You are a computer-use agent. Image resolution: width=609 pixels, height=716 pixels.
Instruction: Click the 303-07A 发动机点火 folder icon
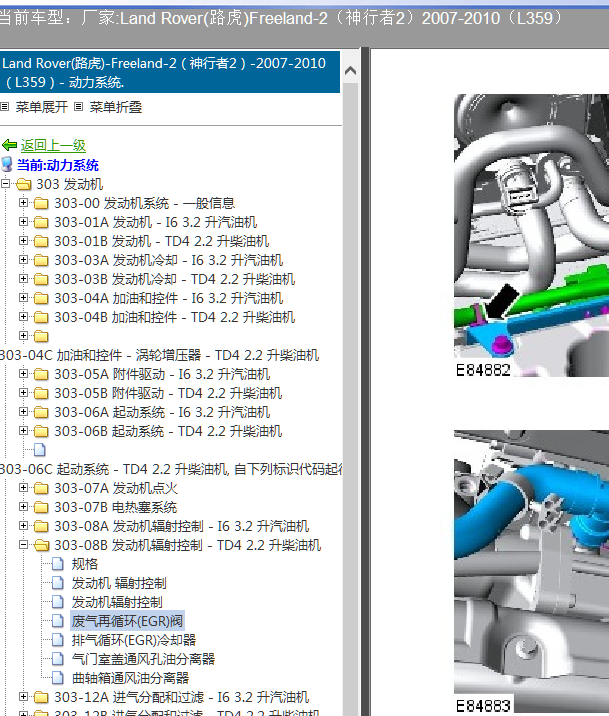coord(41,489)
